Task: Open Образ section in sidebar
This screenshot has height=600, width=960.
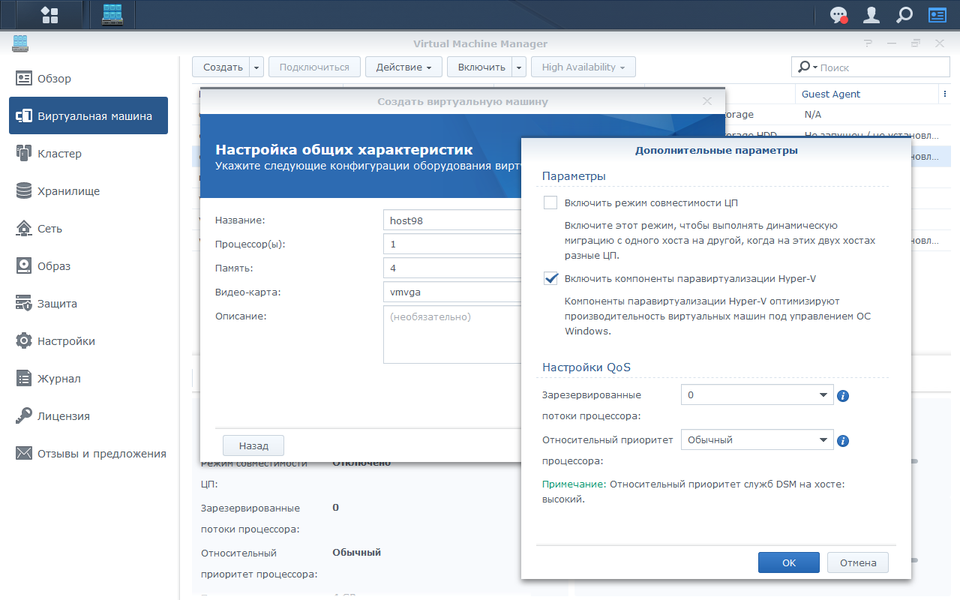Action: [88, 266]
